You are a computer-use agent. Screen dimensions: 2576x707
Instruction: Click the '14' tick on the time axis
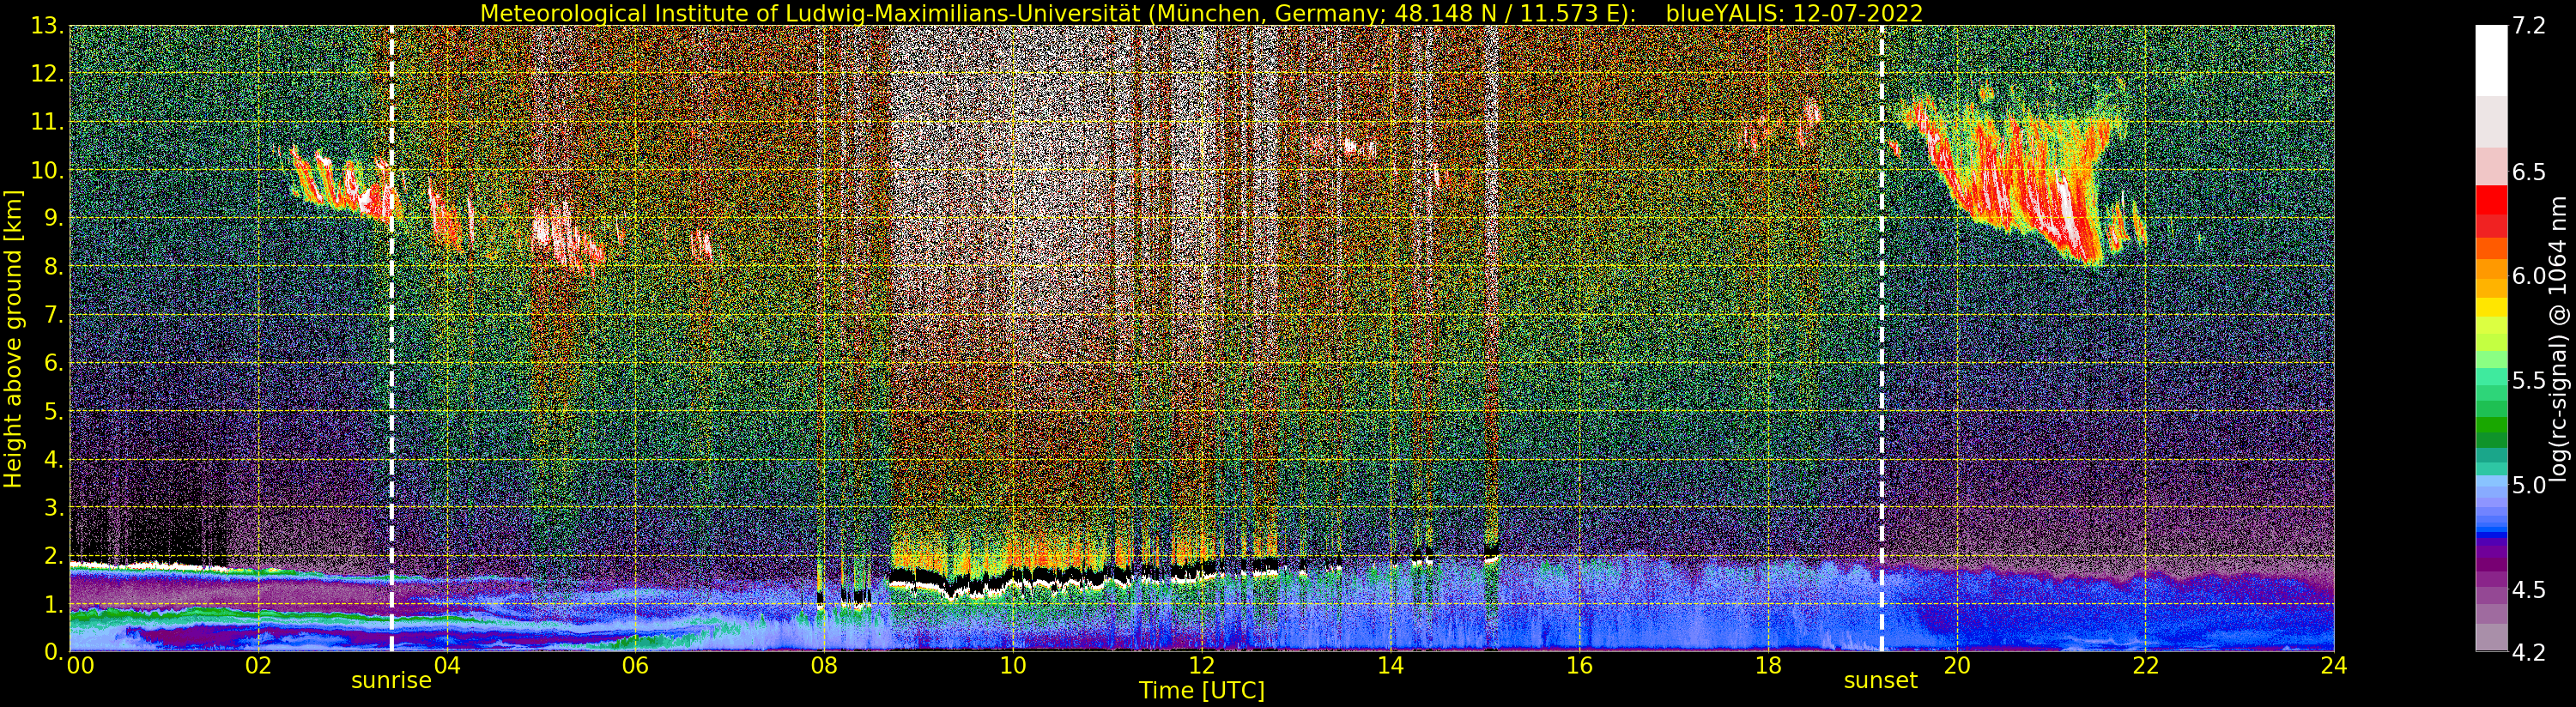1390,666
